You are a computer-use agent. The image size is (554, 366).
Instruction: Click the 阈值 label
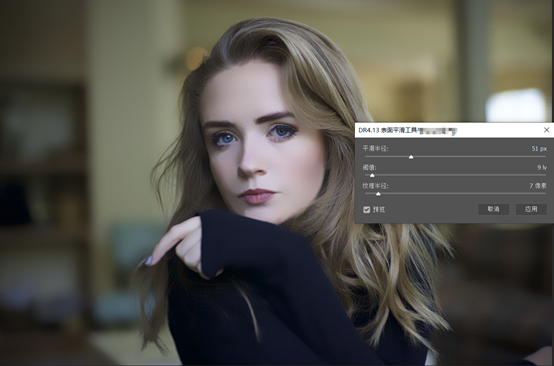coord(370,167)
